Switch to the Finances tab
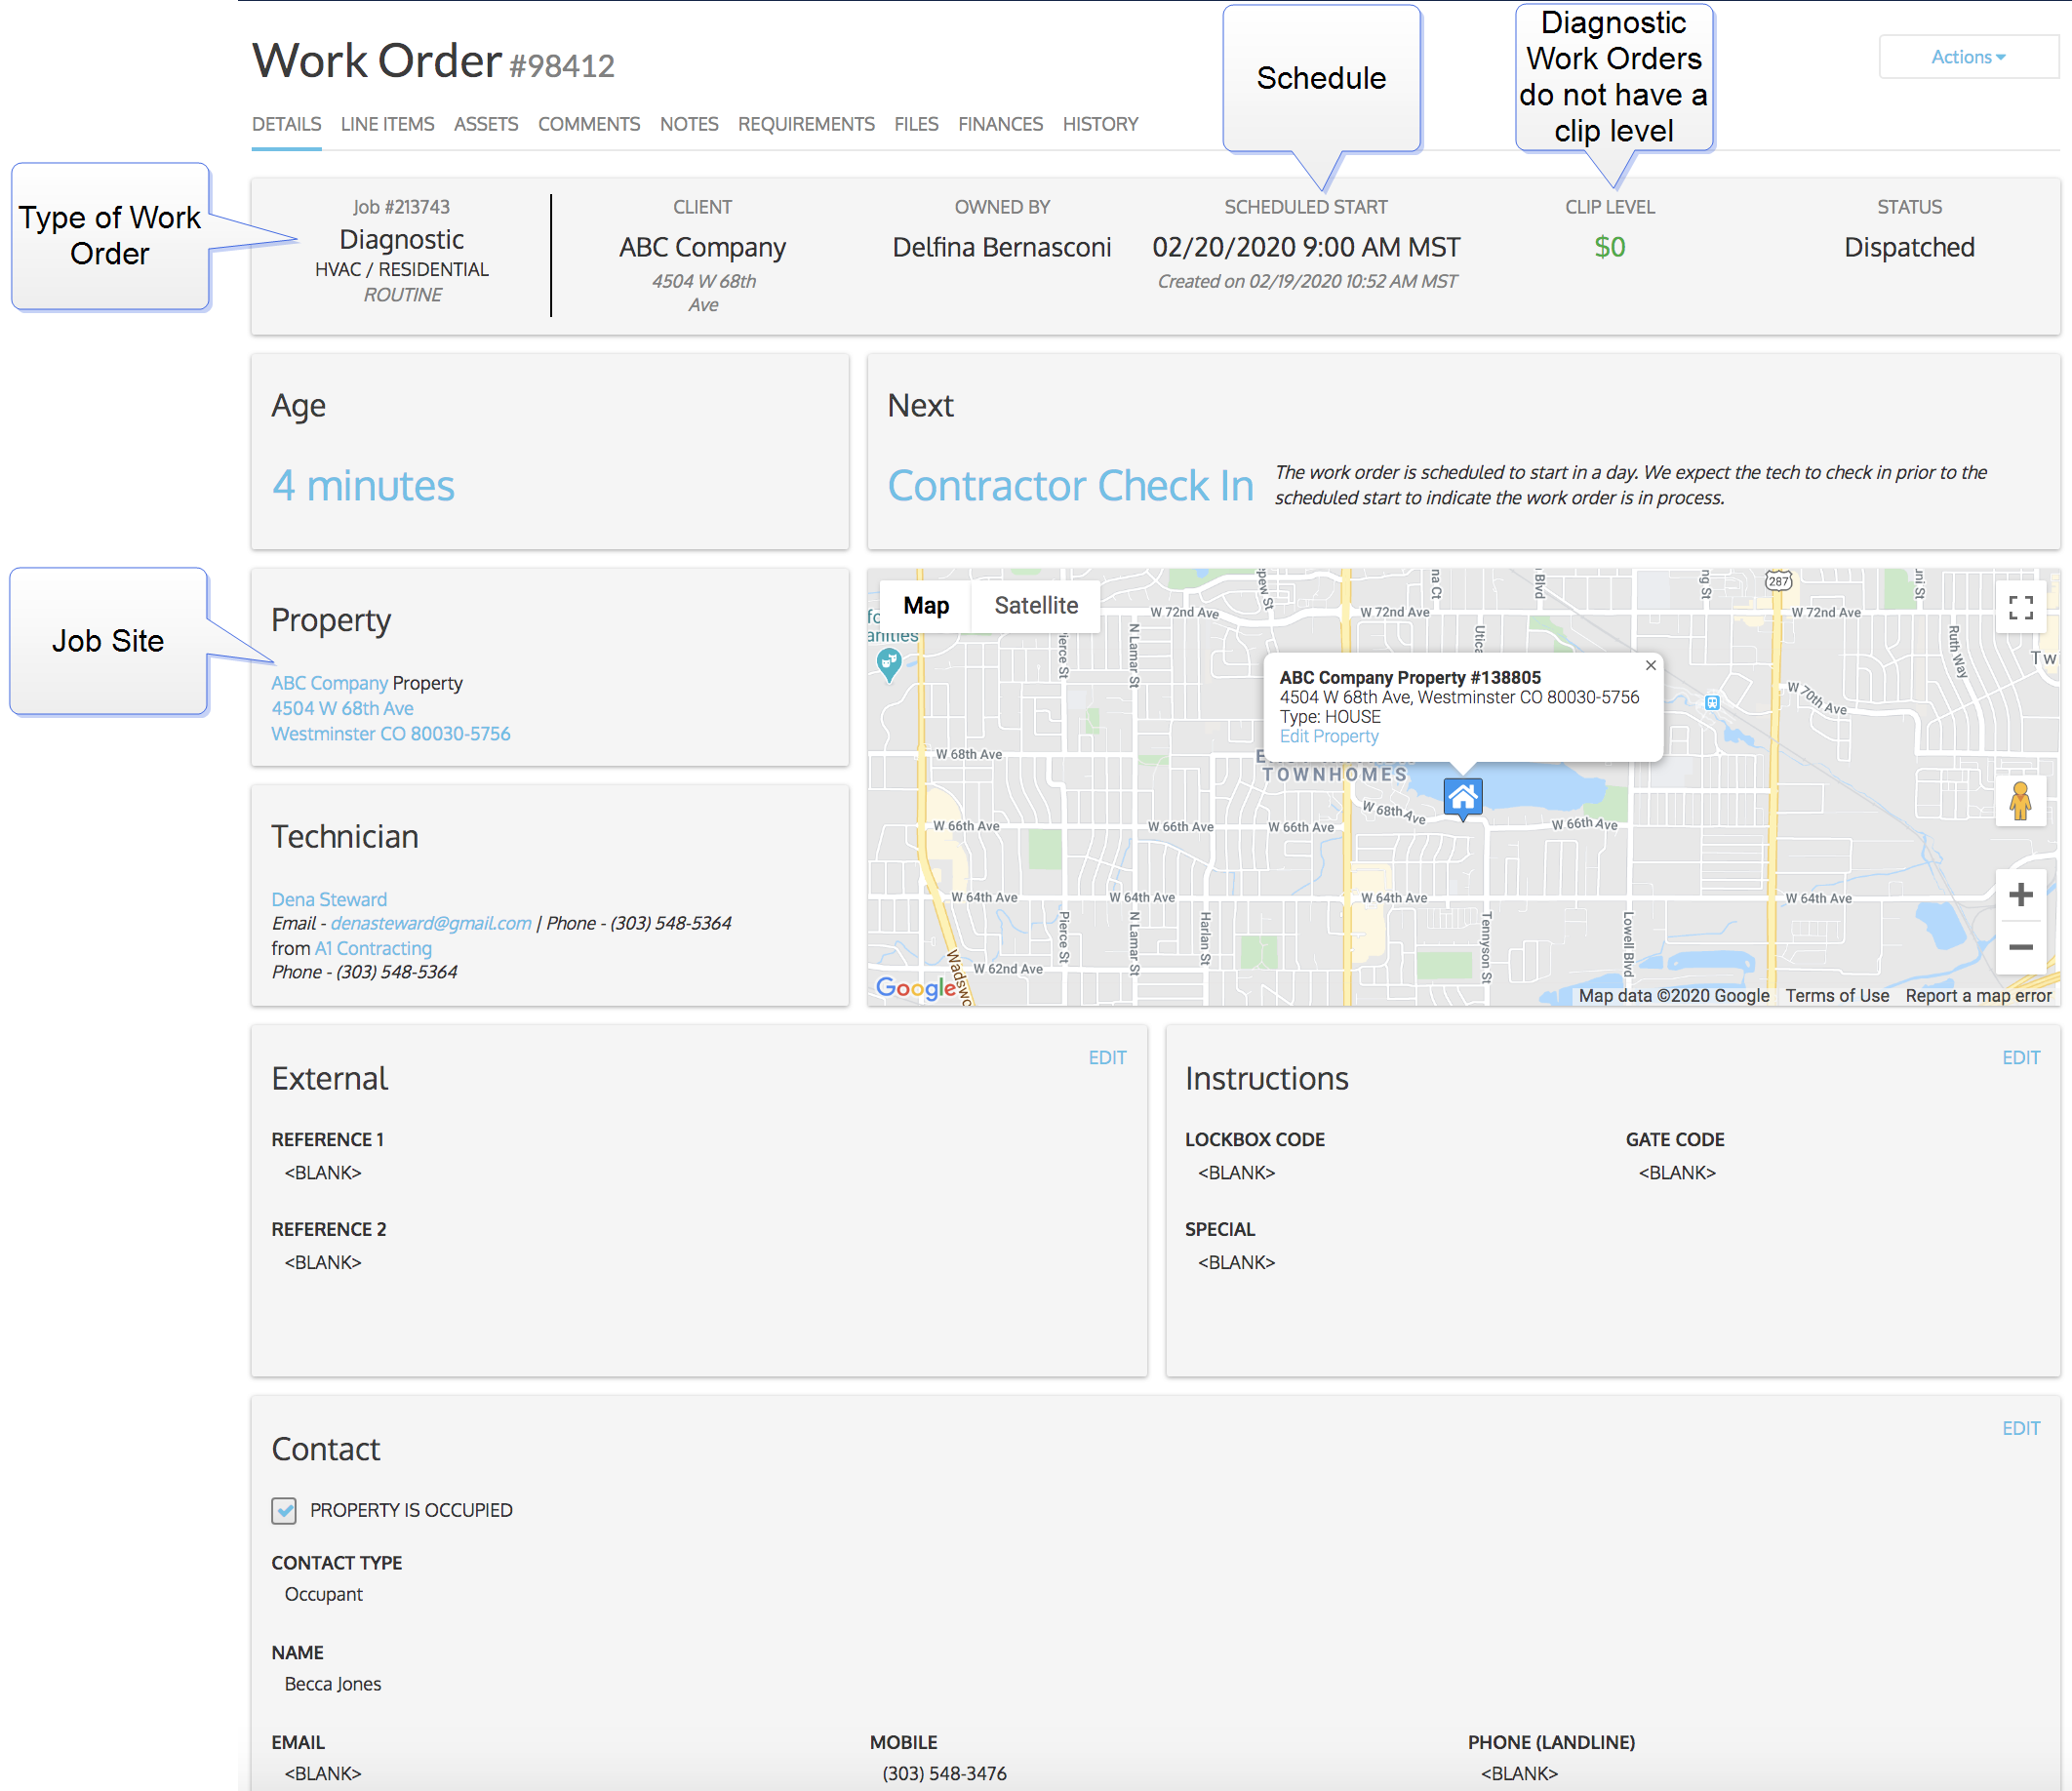The width and height of the screenshot is (2072, 1791). [x=1000, y=124]
